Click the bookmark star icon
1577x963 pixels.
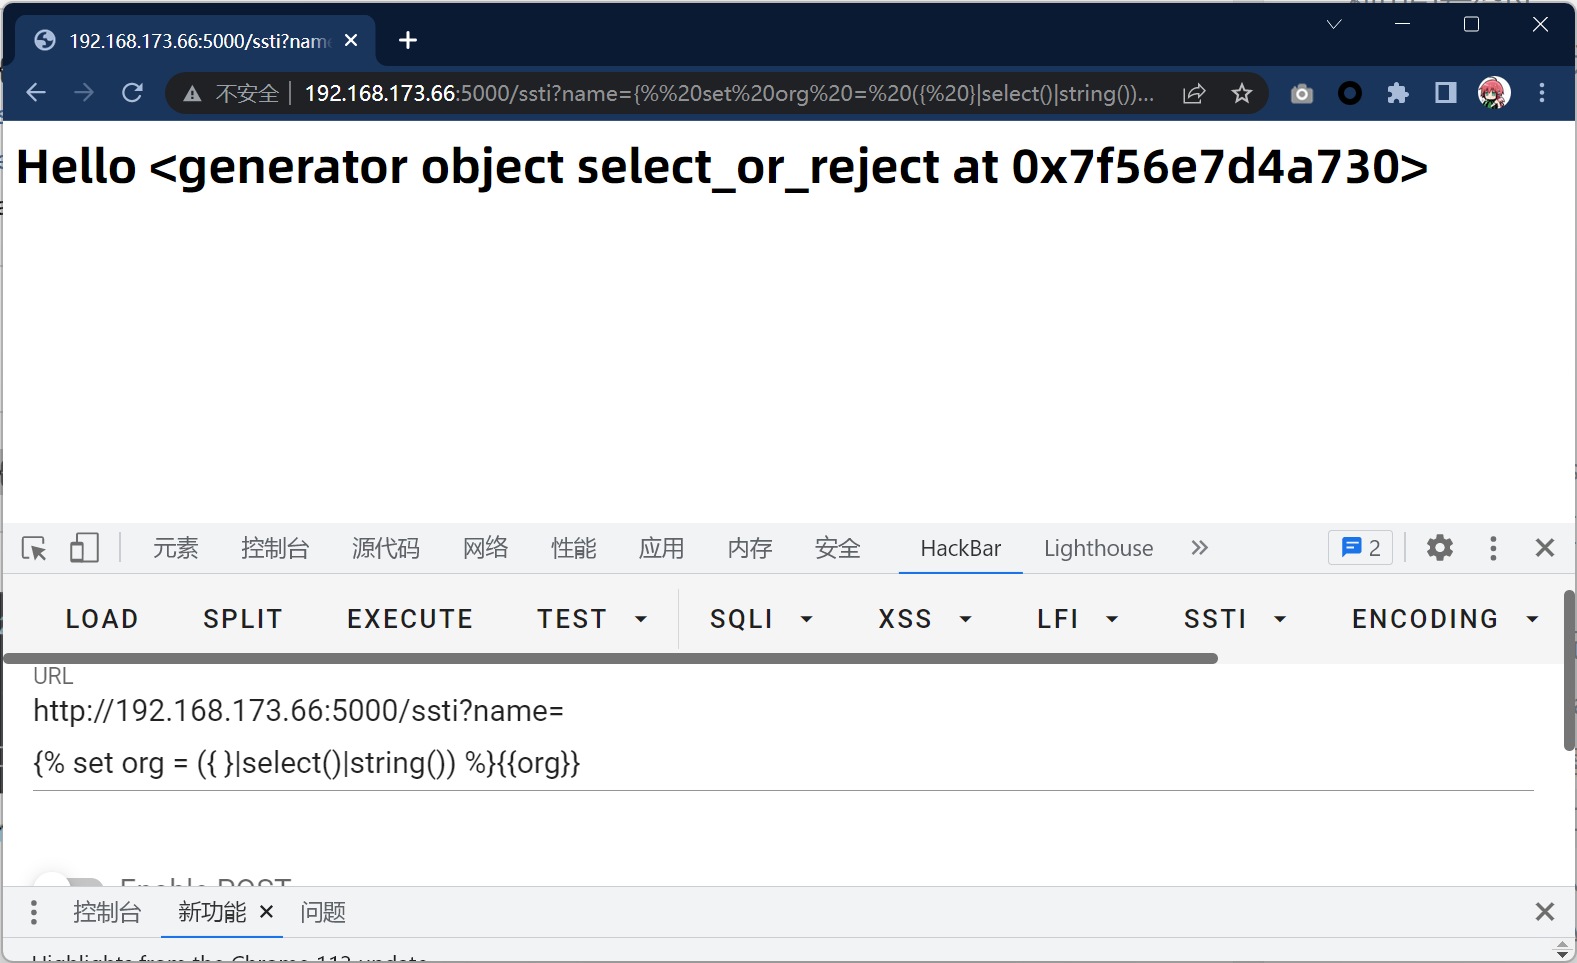click(x=1241, y=94)
